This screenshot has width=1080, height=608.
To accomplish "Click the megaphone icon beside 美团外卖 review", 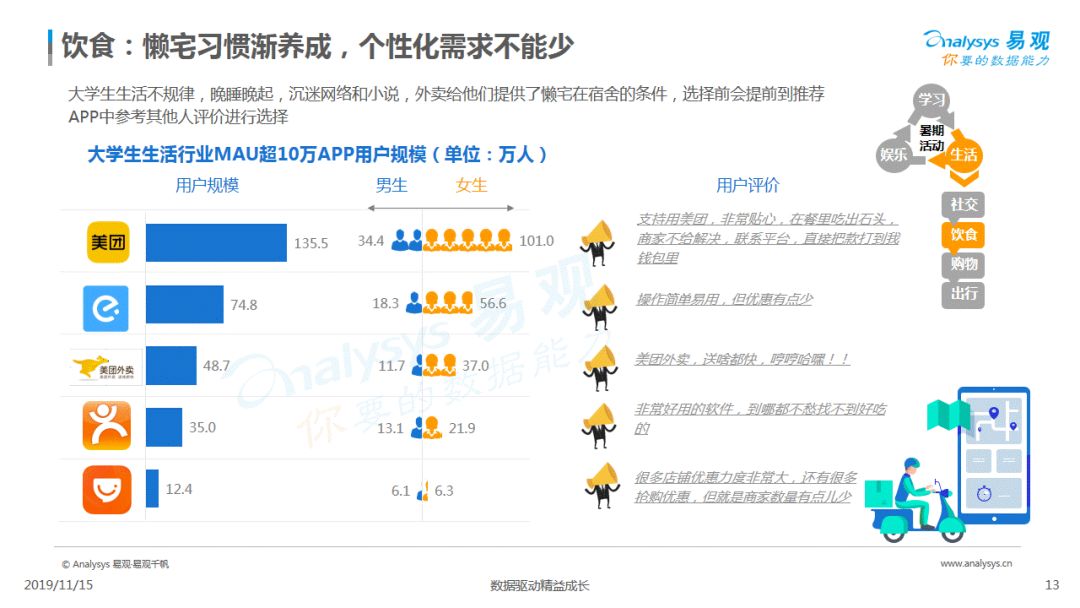I will click(600, 368).
